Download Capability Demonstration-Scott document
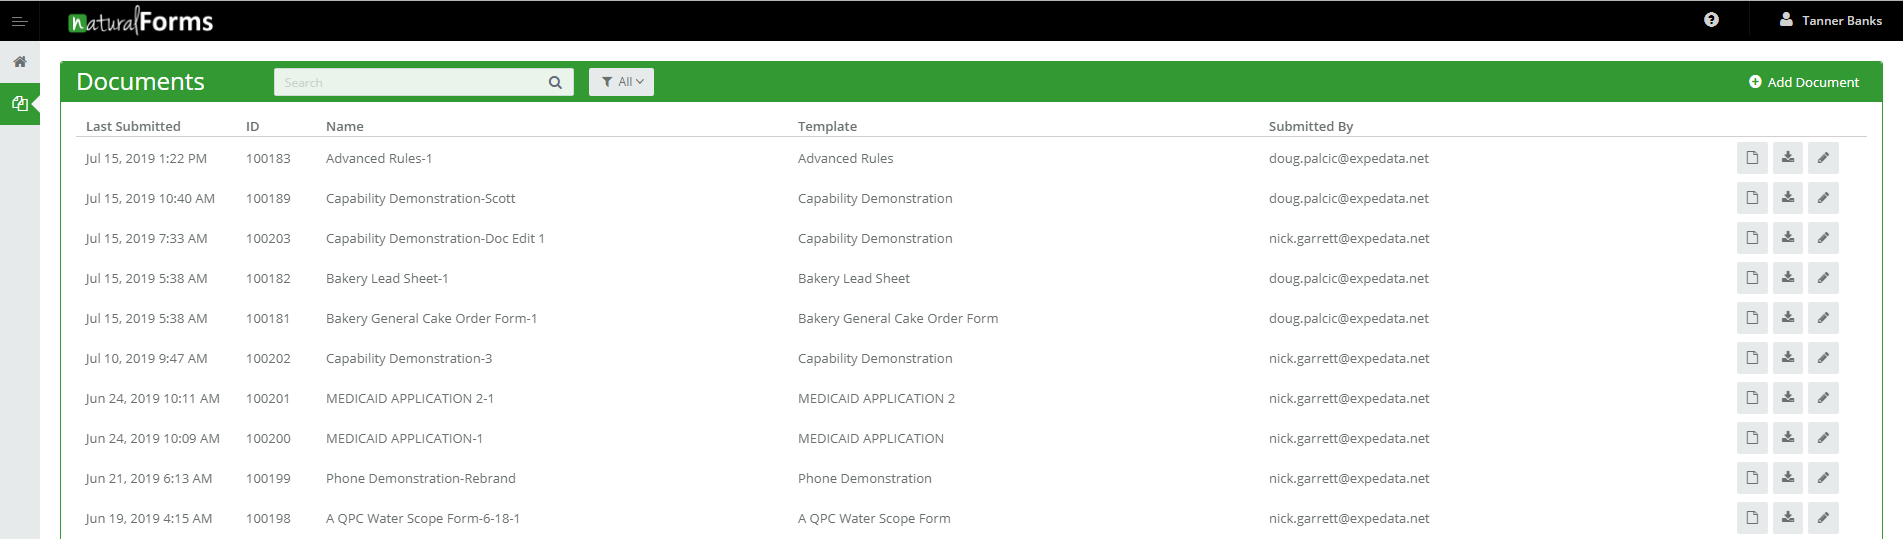The image size is (1903, 539). coord(1788,198)
